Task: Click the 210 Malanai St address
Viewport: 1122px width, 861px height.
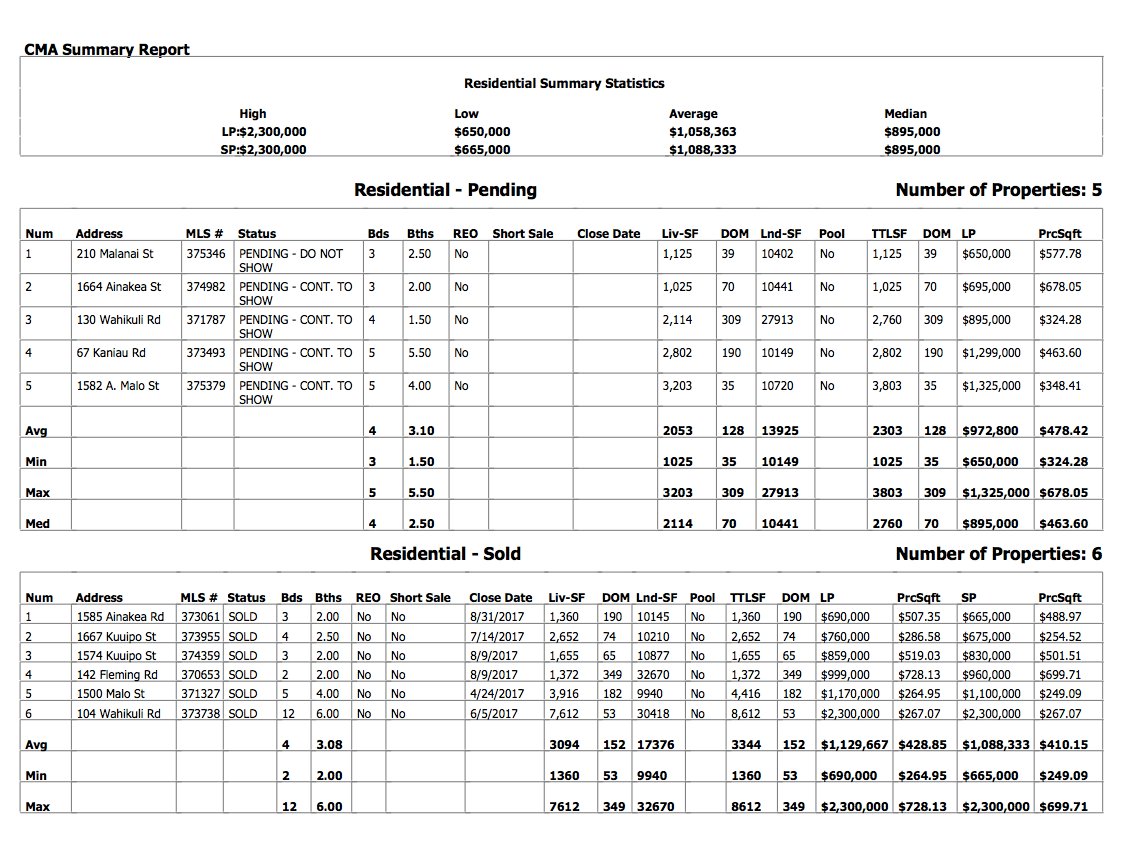Action: click(115, 254)
